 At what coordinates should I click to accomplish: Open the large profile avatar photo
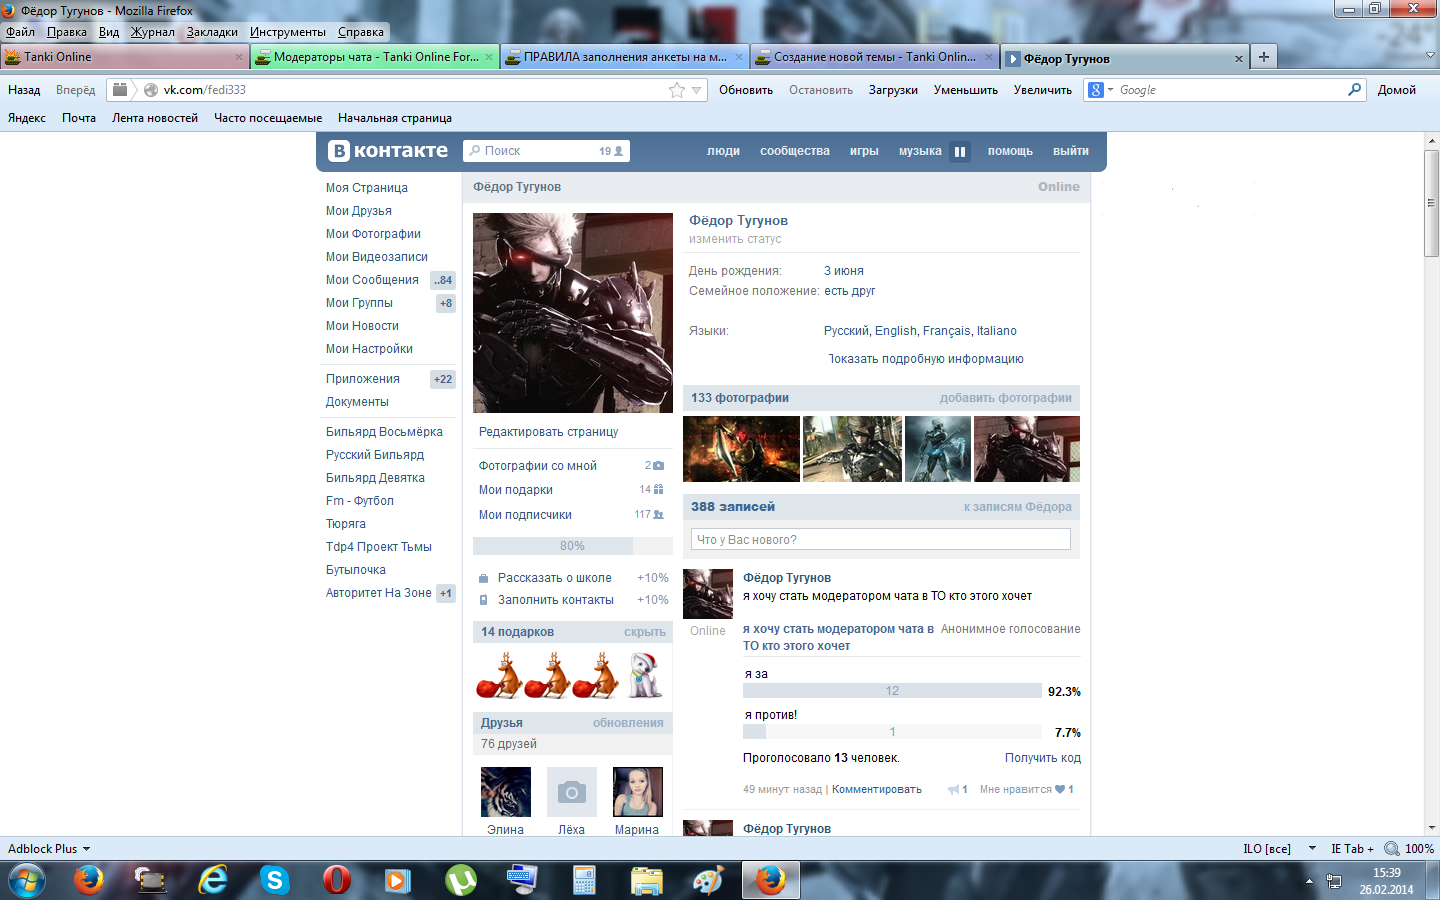coord(573,313)
